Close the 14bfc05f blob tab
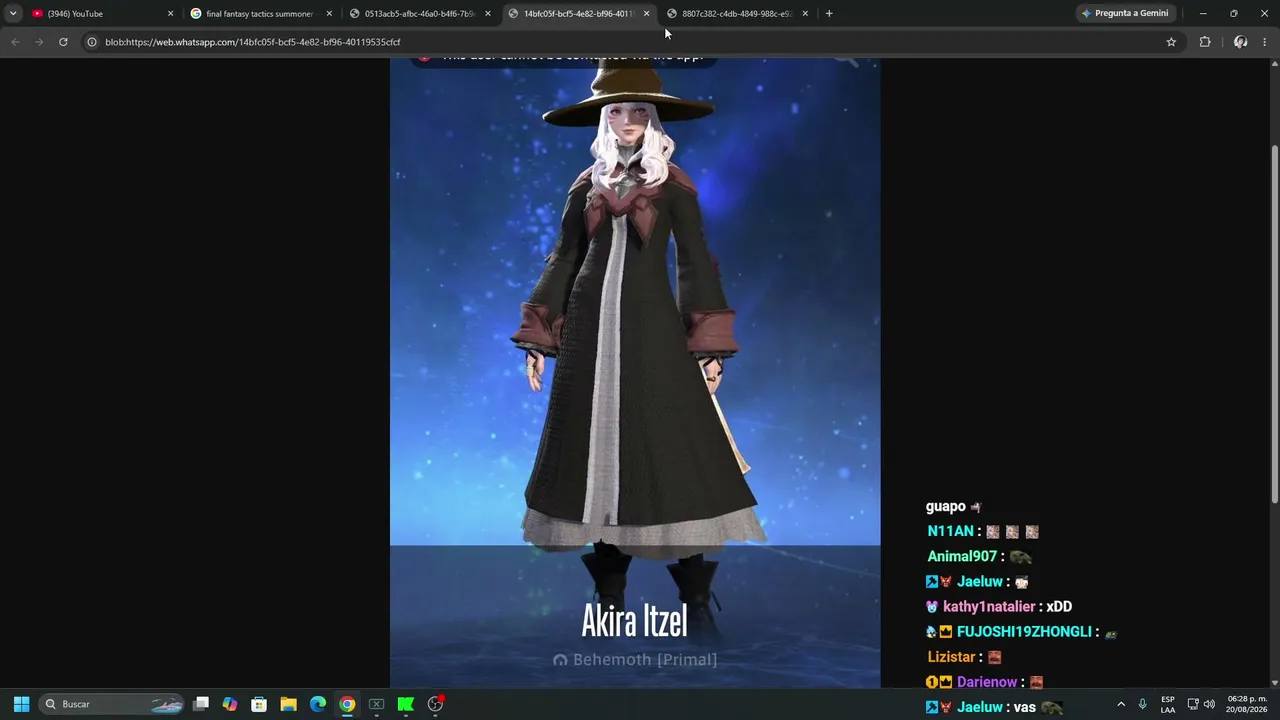Image resolution: width=1280 pixels, height=720 pixels. [646, 13]
